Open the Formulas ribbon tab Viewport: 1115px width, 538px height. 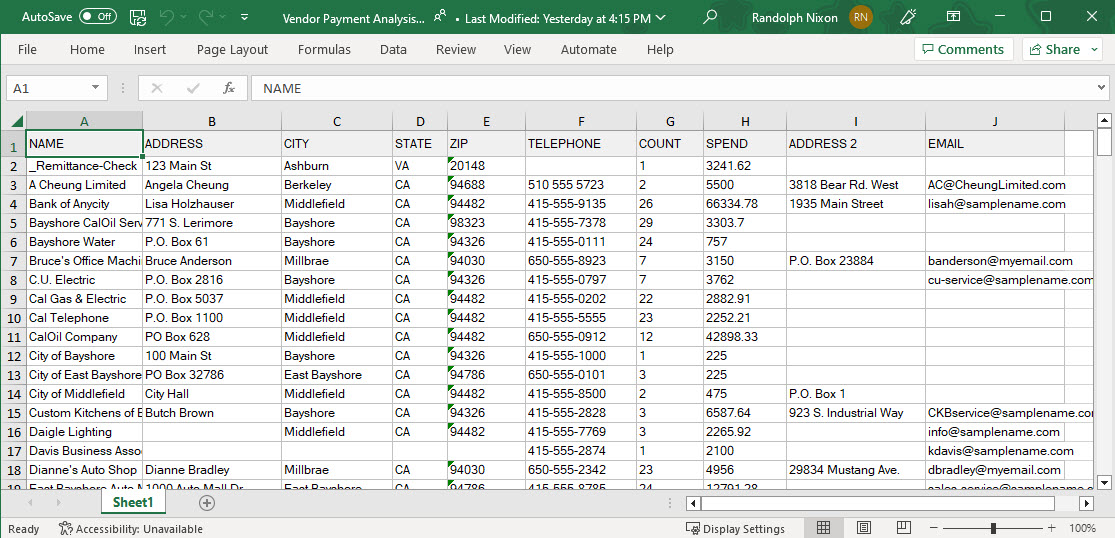[324, 49]
